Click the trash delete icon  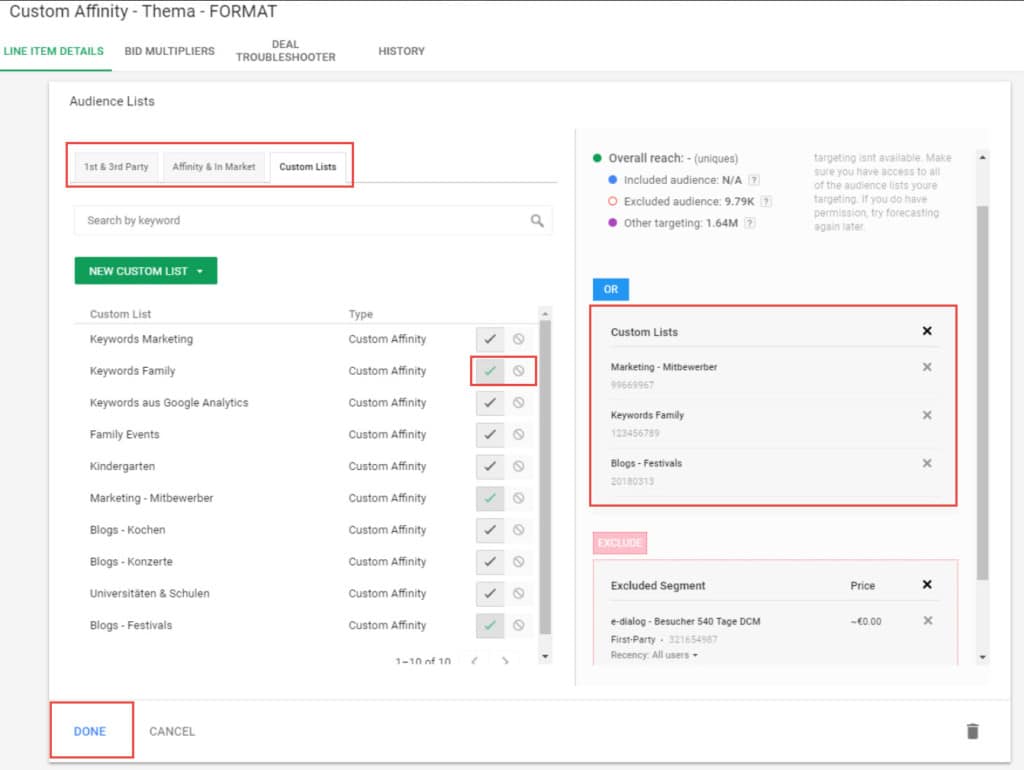pyautogui.click(x=972, y=731)
